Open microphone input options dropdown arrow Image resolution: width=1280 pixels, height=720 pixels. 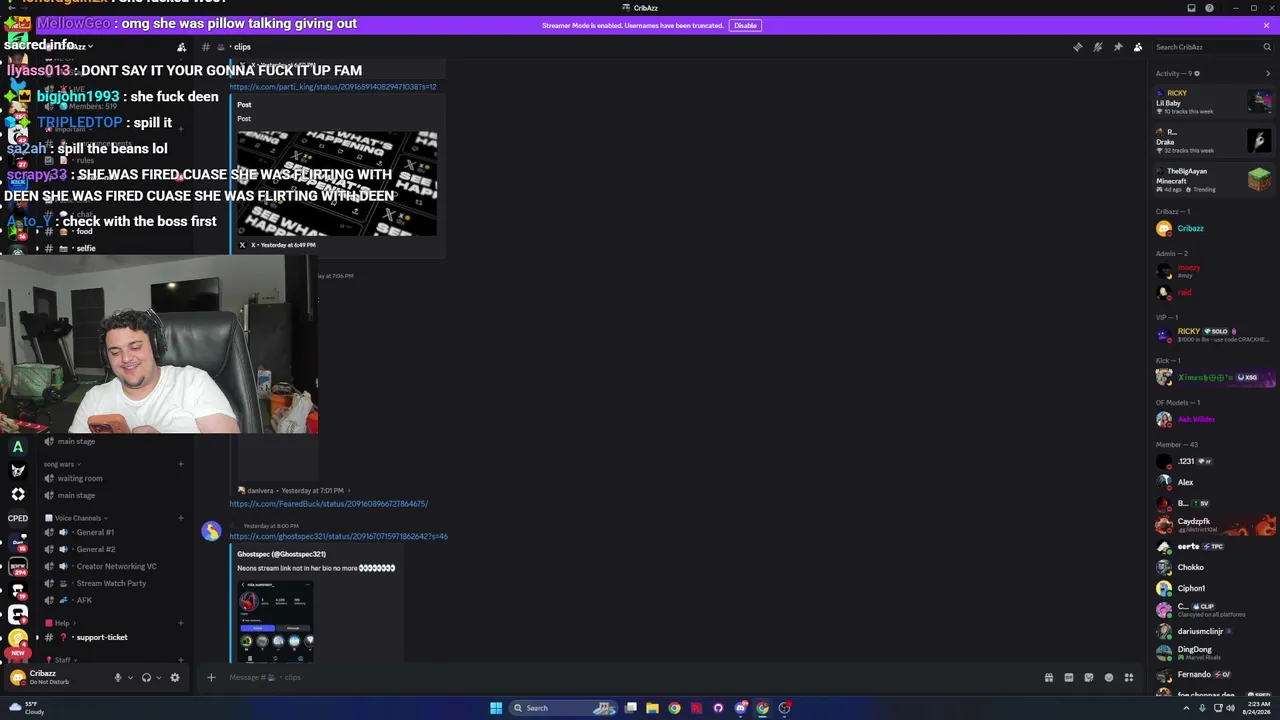coord(130,677)
